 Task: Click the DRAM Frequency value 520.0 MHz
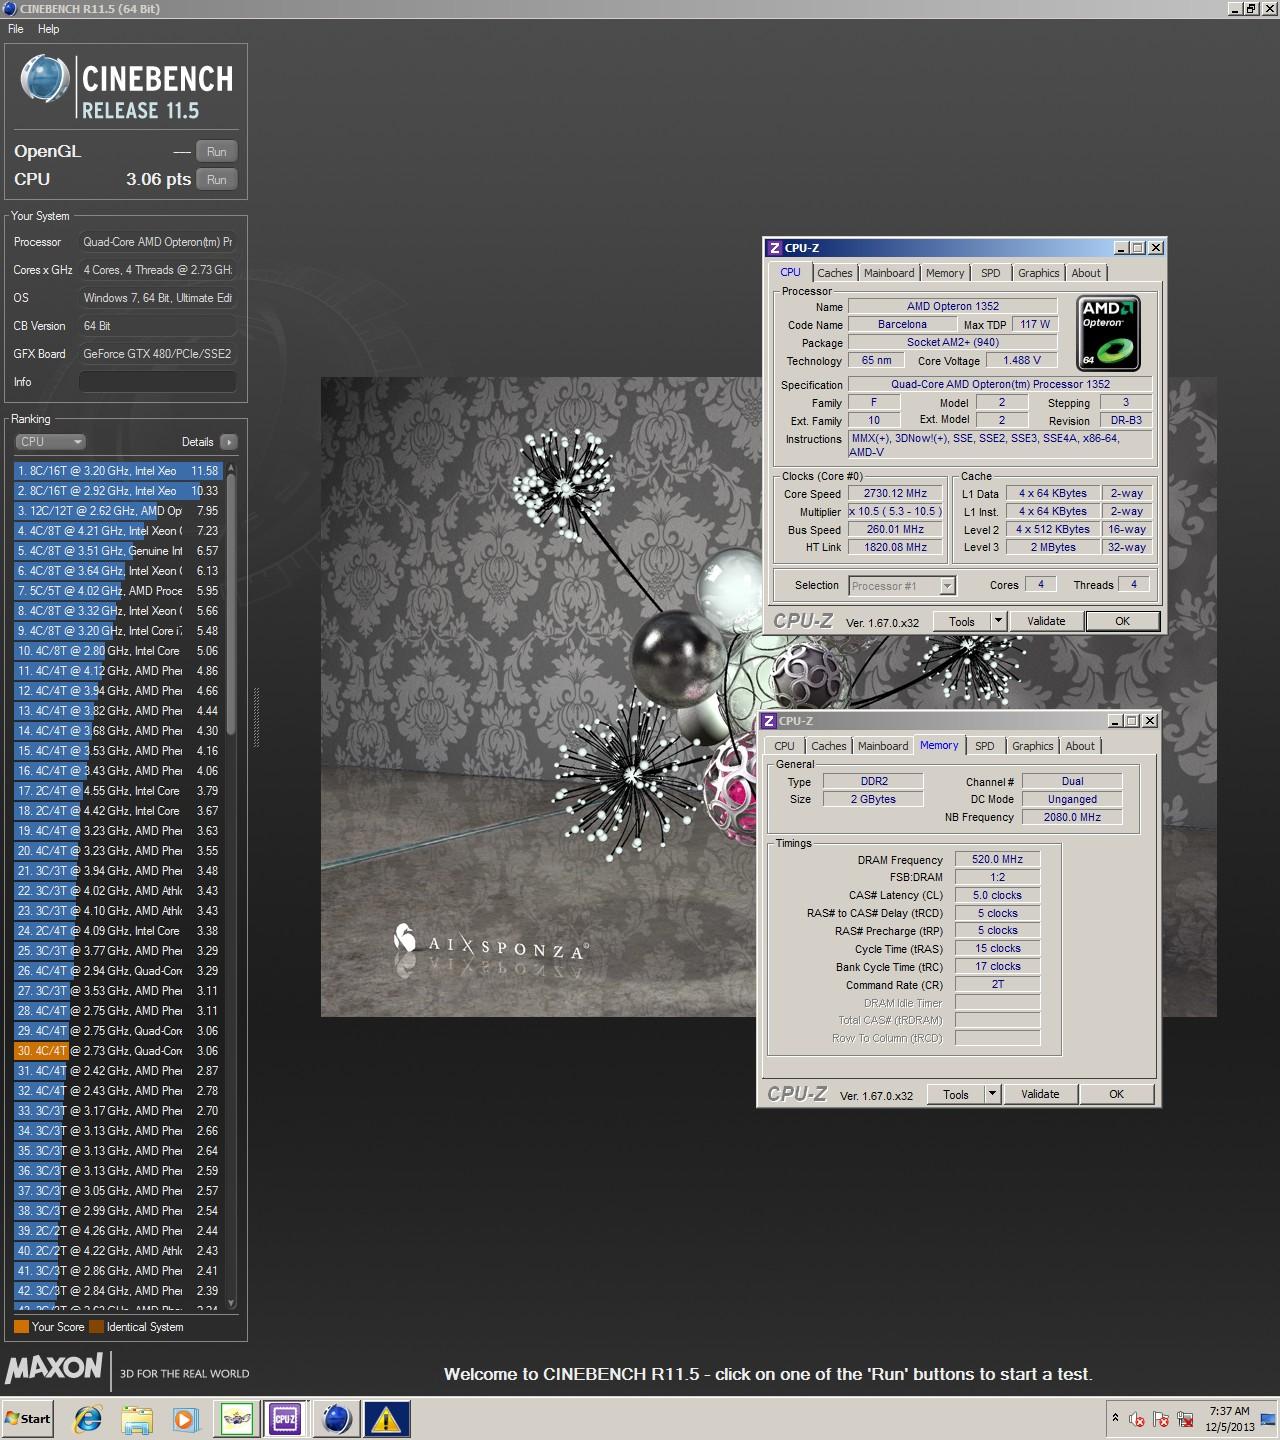point(997,859)
